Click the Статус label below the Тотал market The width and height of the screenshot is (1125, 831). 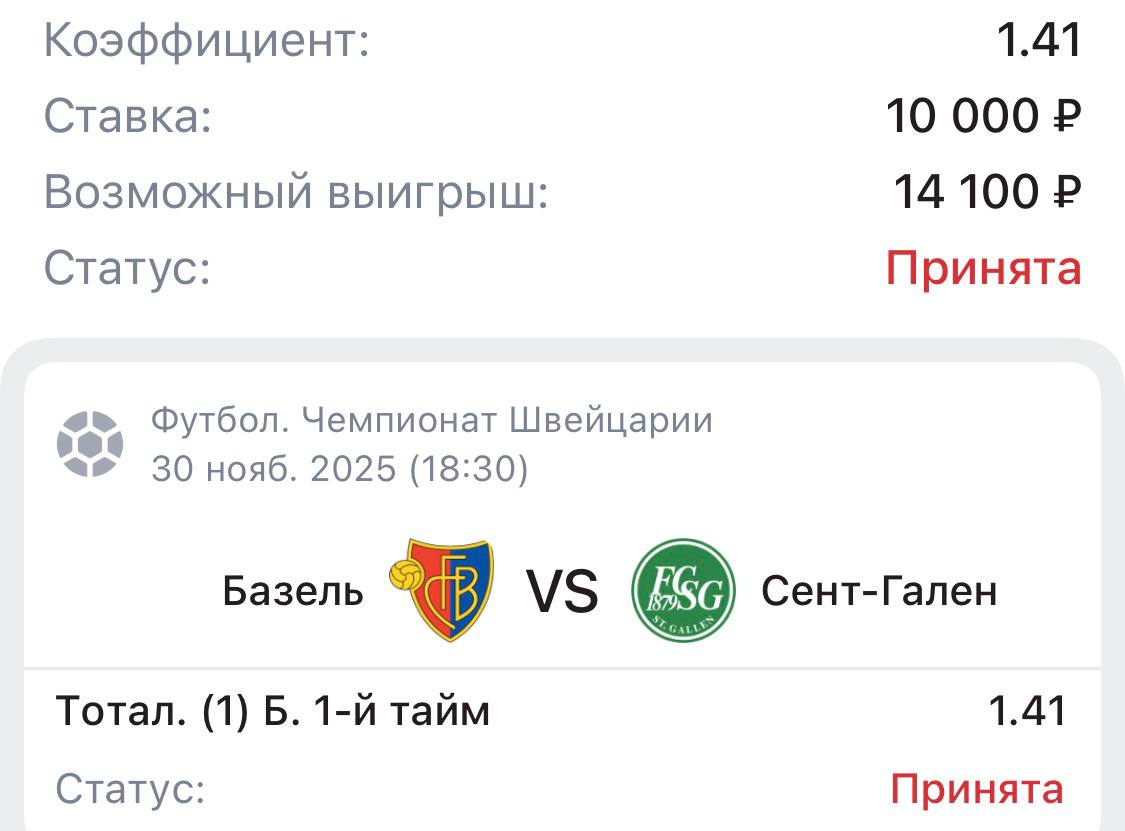[x=130, y=789]
